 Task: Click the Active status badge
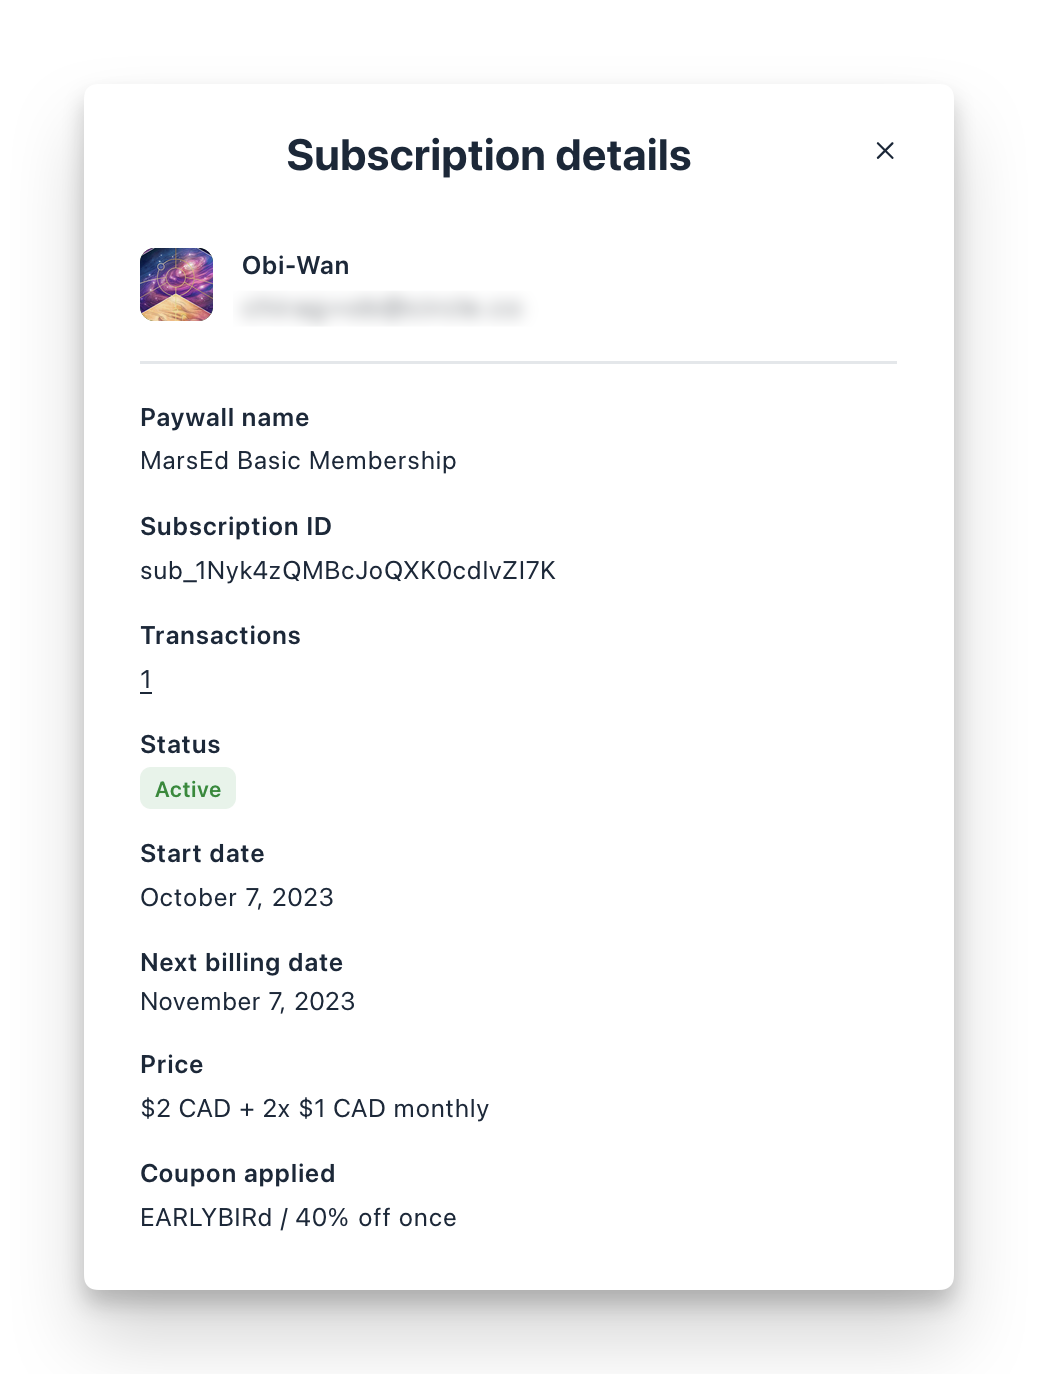click(x=188, y=788)
